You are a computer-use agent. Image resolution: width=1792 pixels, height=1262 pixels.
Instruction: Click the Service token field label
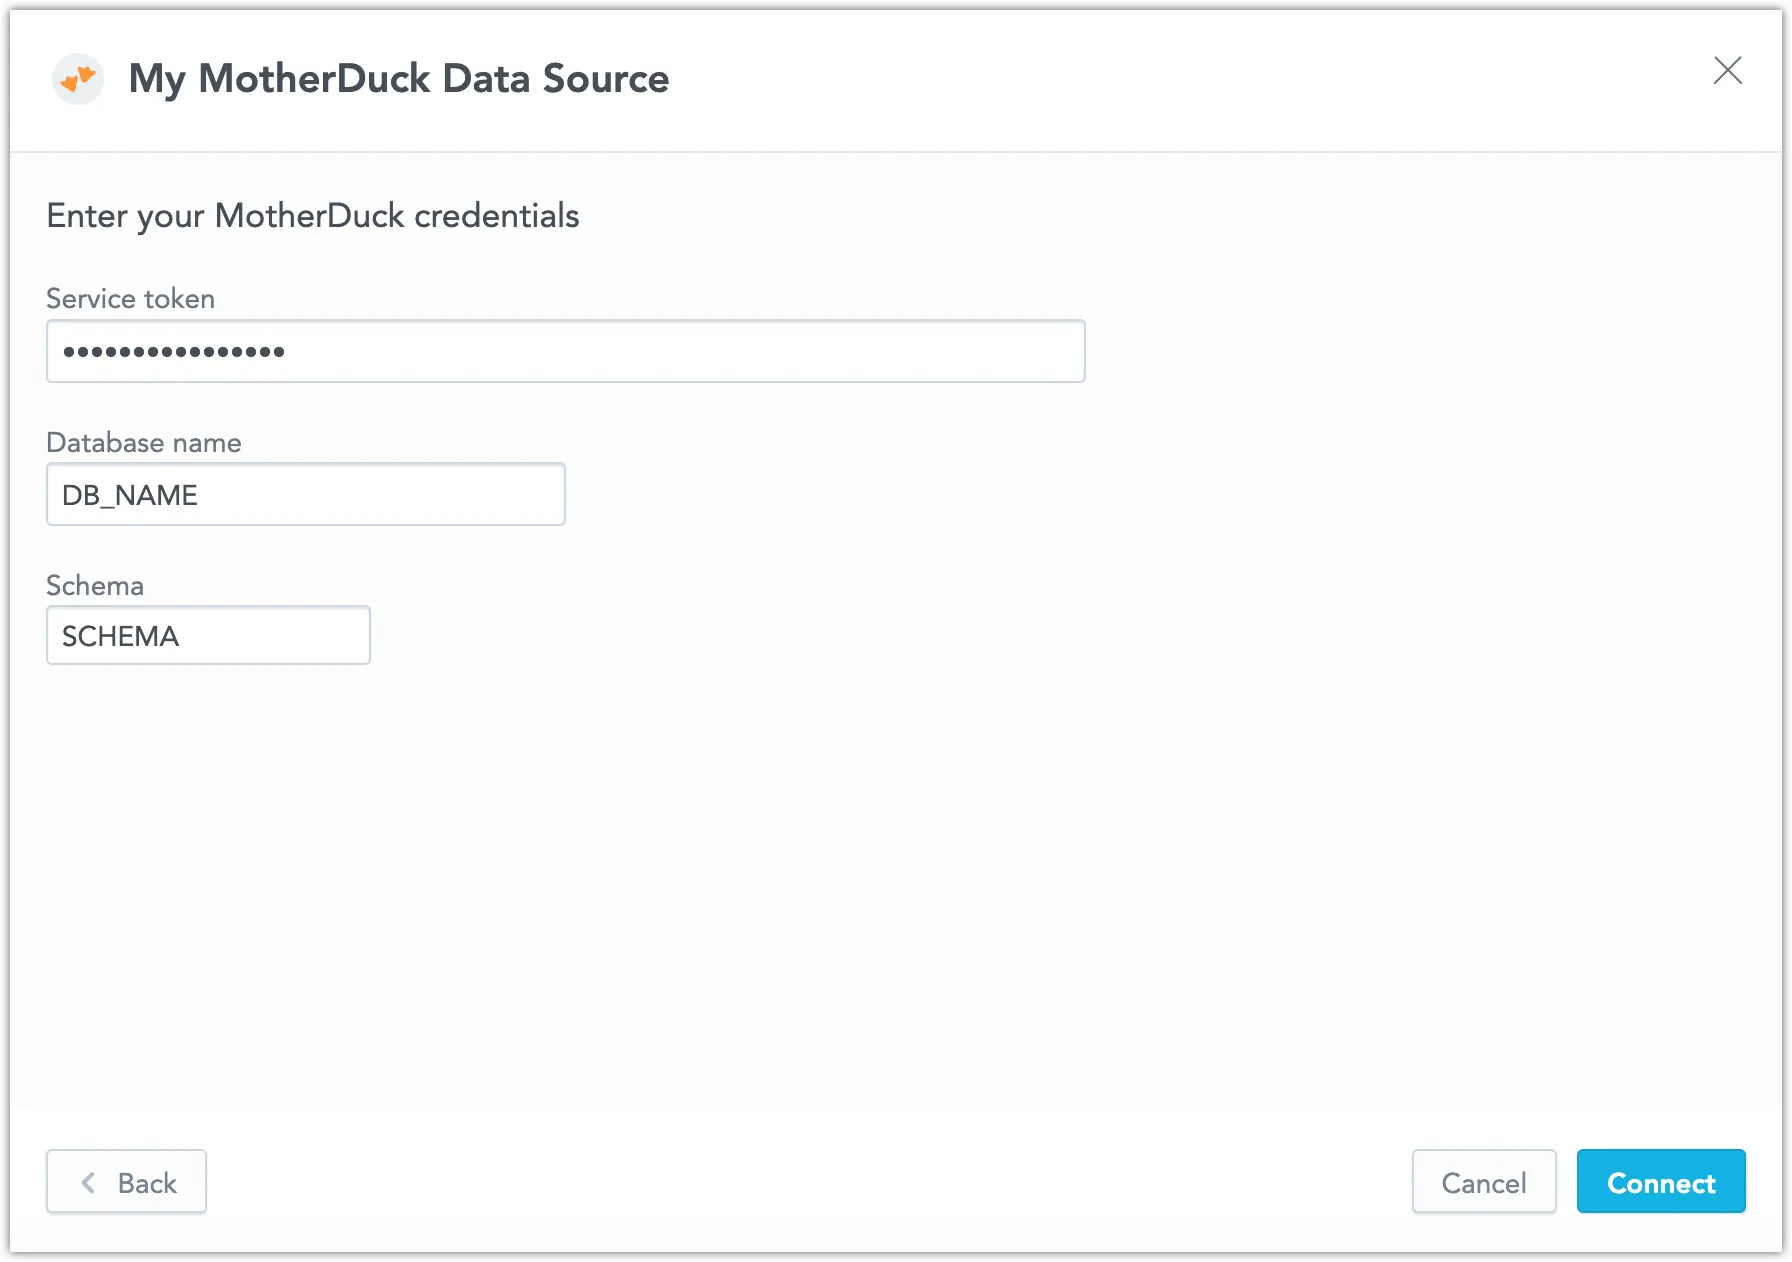(130, 298)
